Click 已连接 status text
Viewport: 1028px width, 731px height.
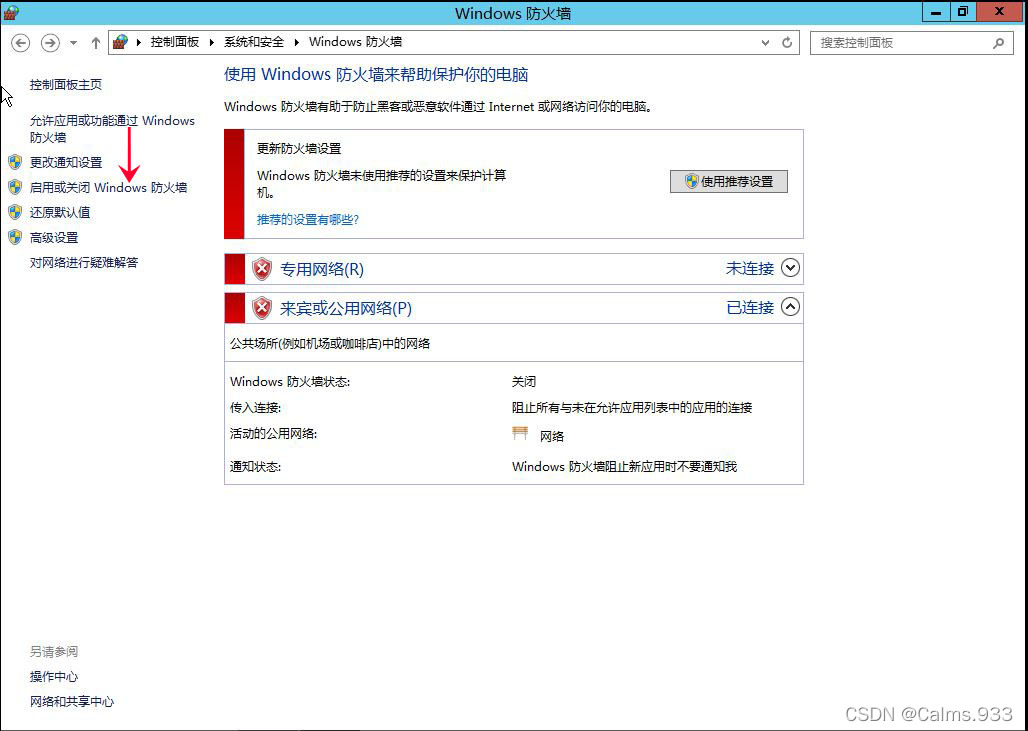(x=750, y=307)
